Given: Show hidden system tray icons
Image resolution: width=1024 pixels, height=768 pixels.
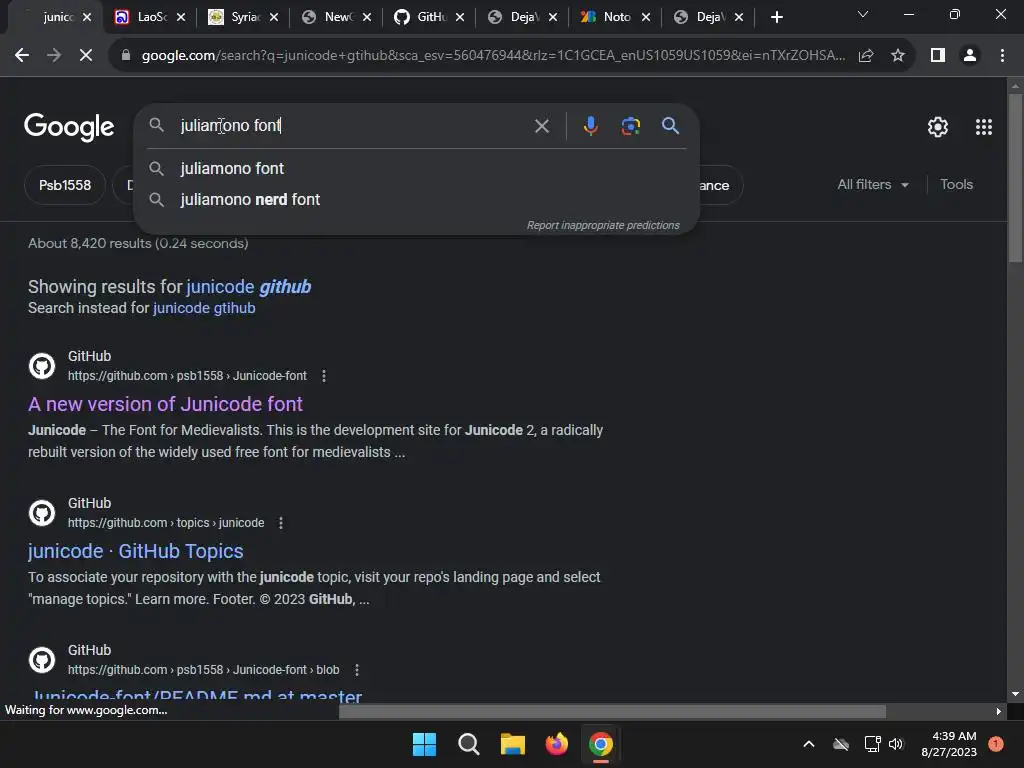Looking at the screenshot, I should point(808,744).
